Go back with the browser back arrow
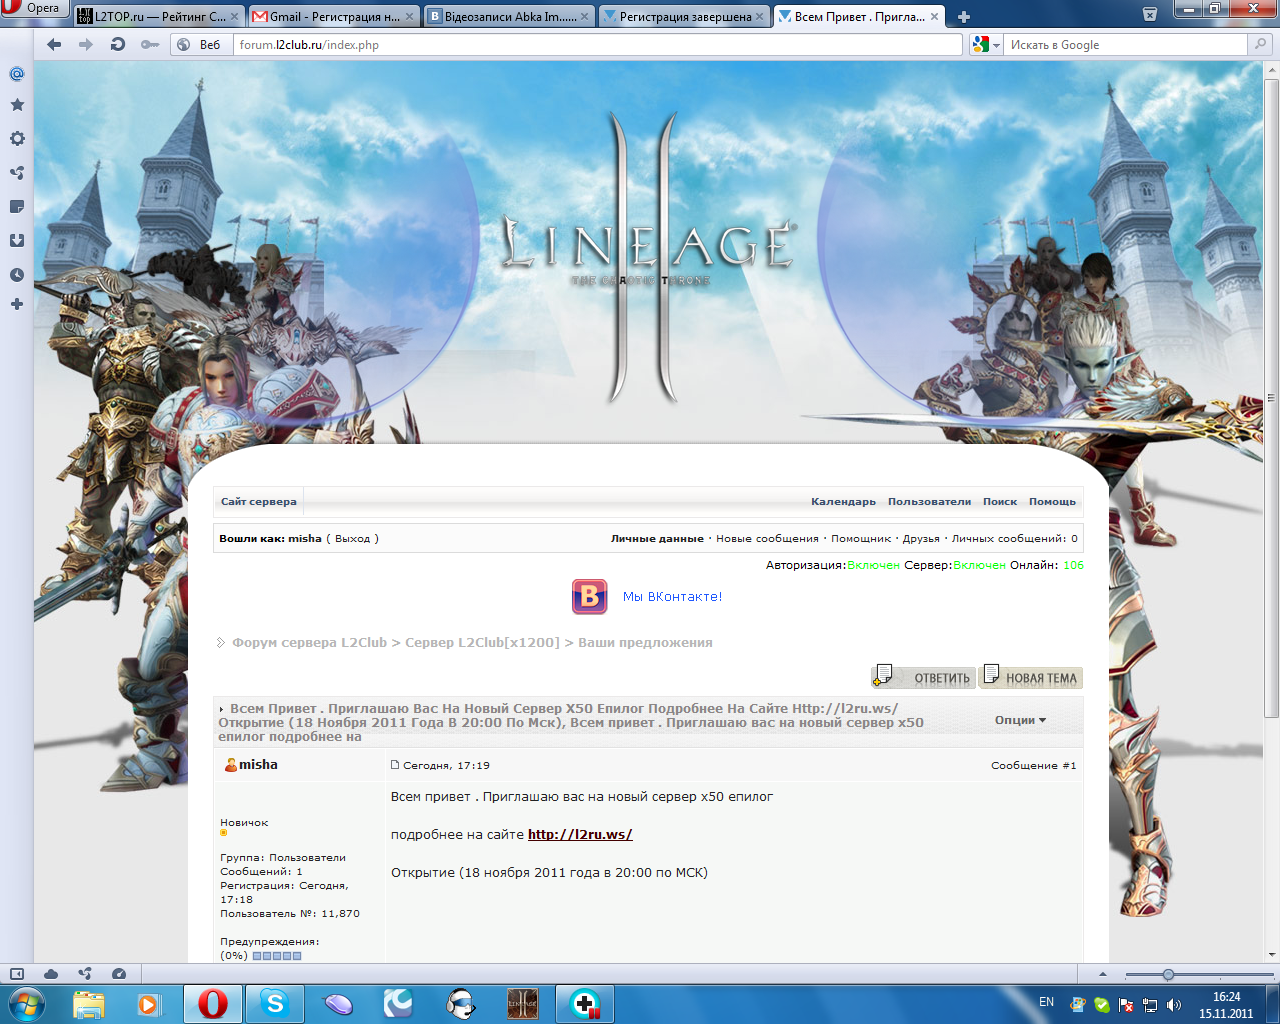Viewport: 1280px width, 1024px height. click(x=54, y=44)
